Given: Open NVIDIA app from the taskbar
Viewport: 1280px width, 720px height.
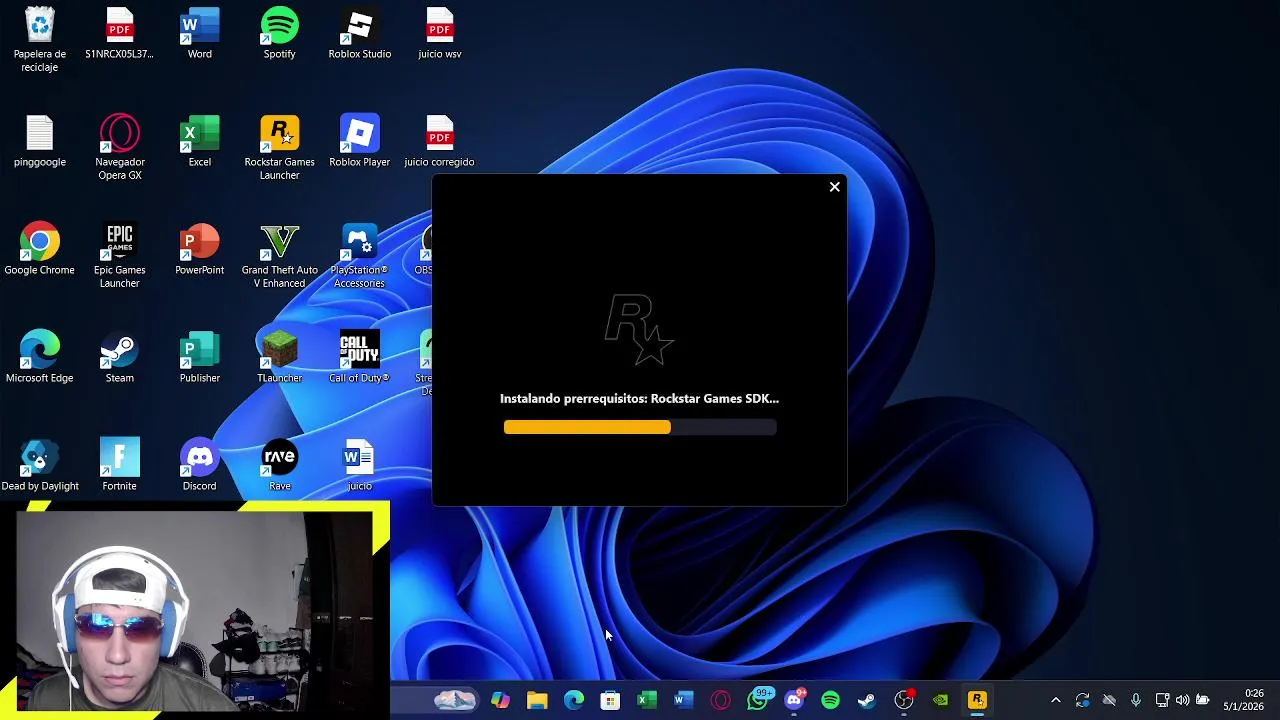Looking at the screenshot, I should pos(940,700).
